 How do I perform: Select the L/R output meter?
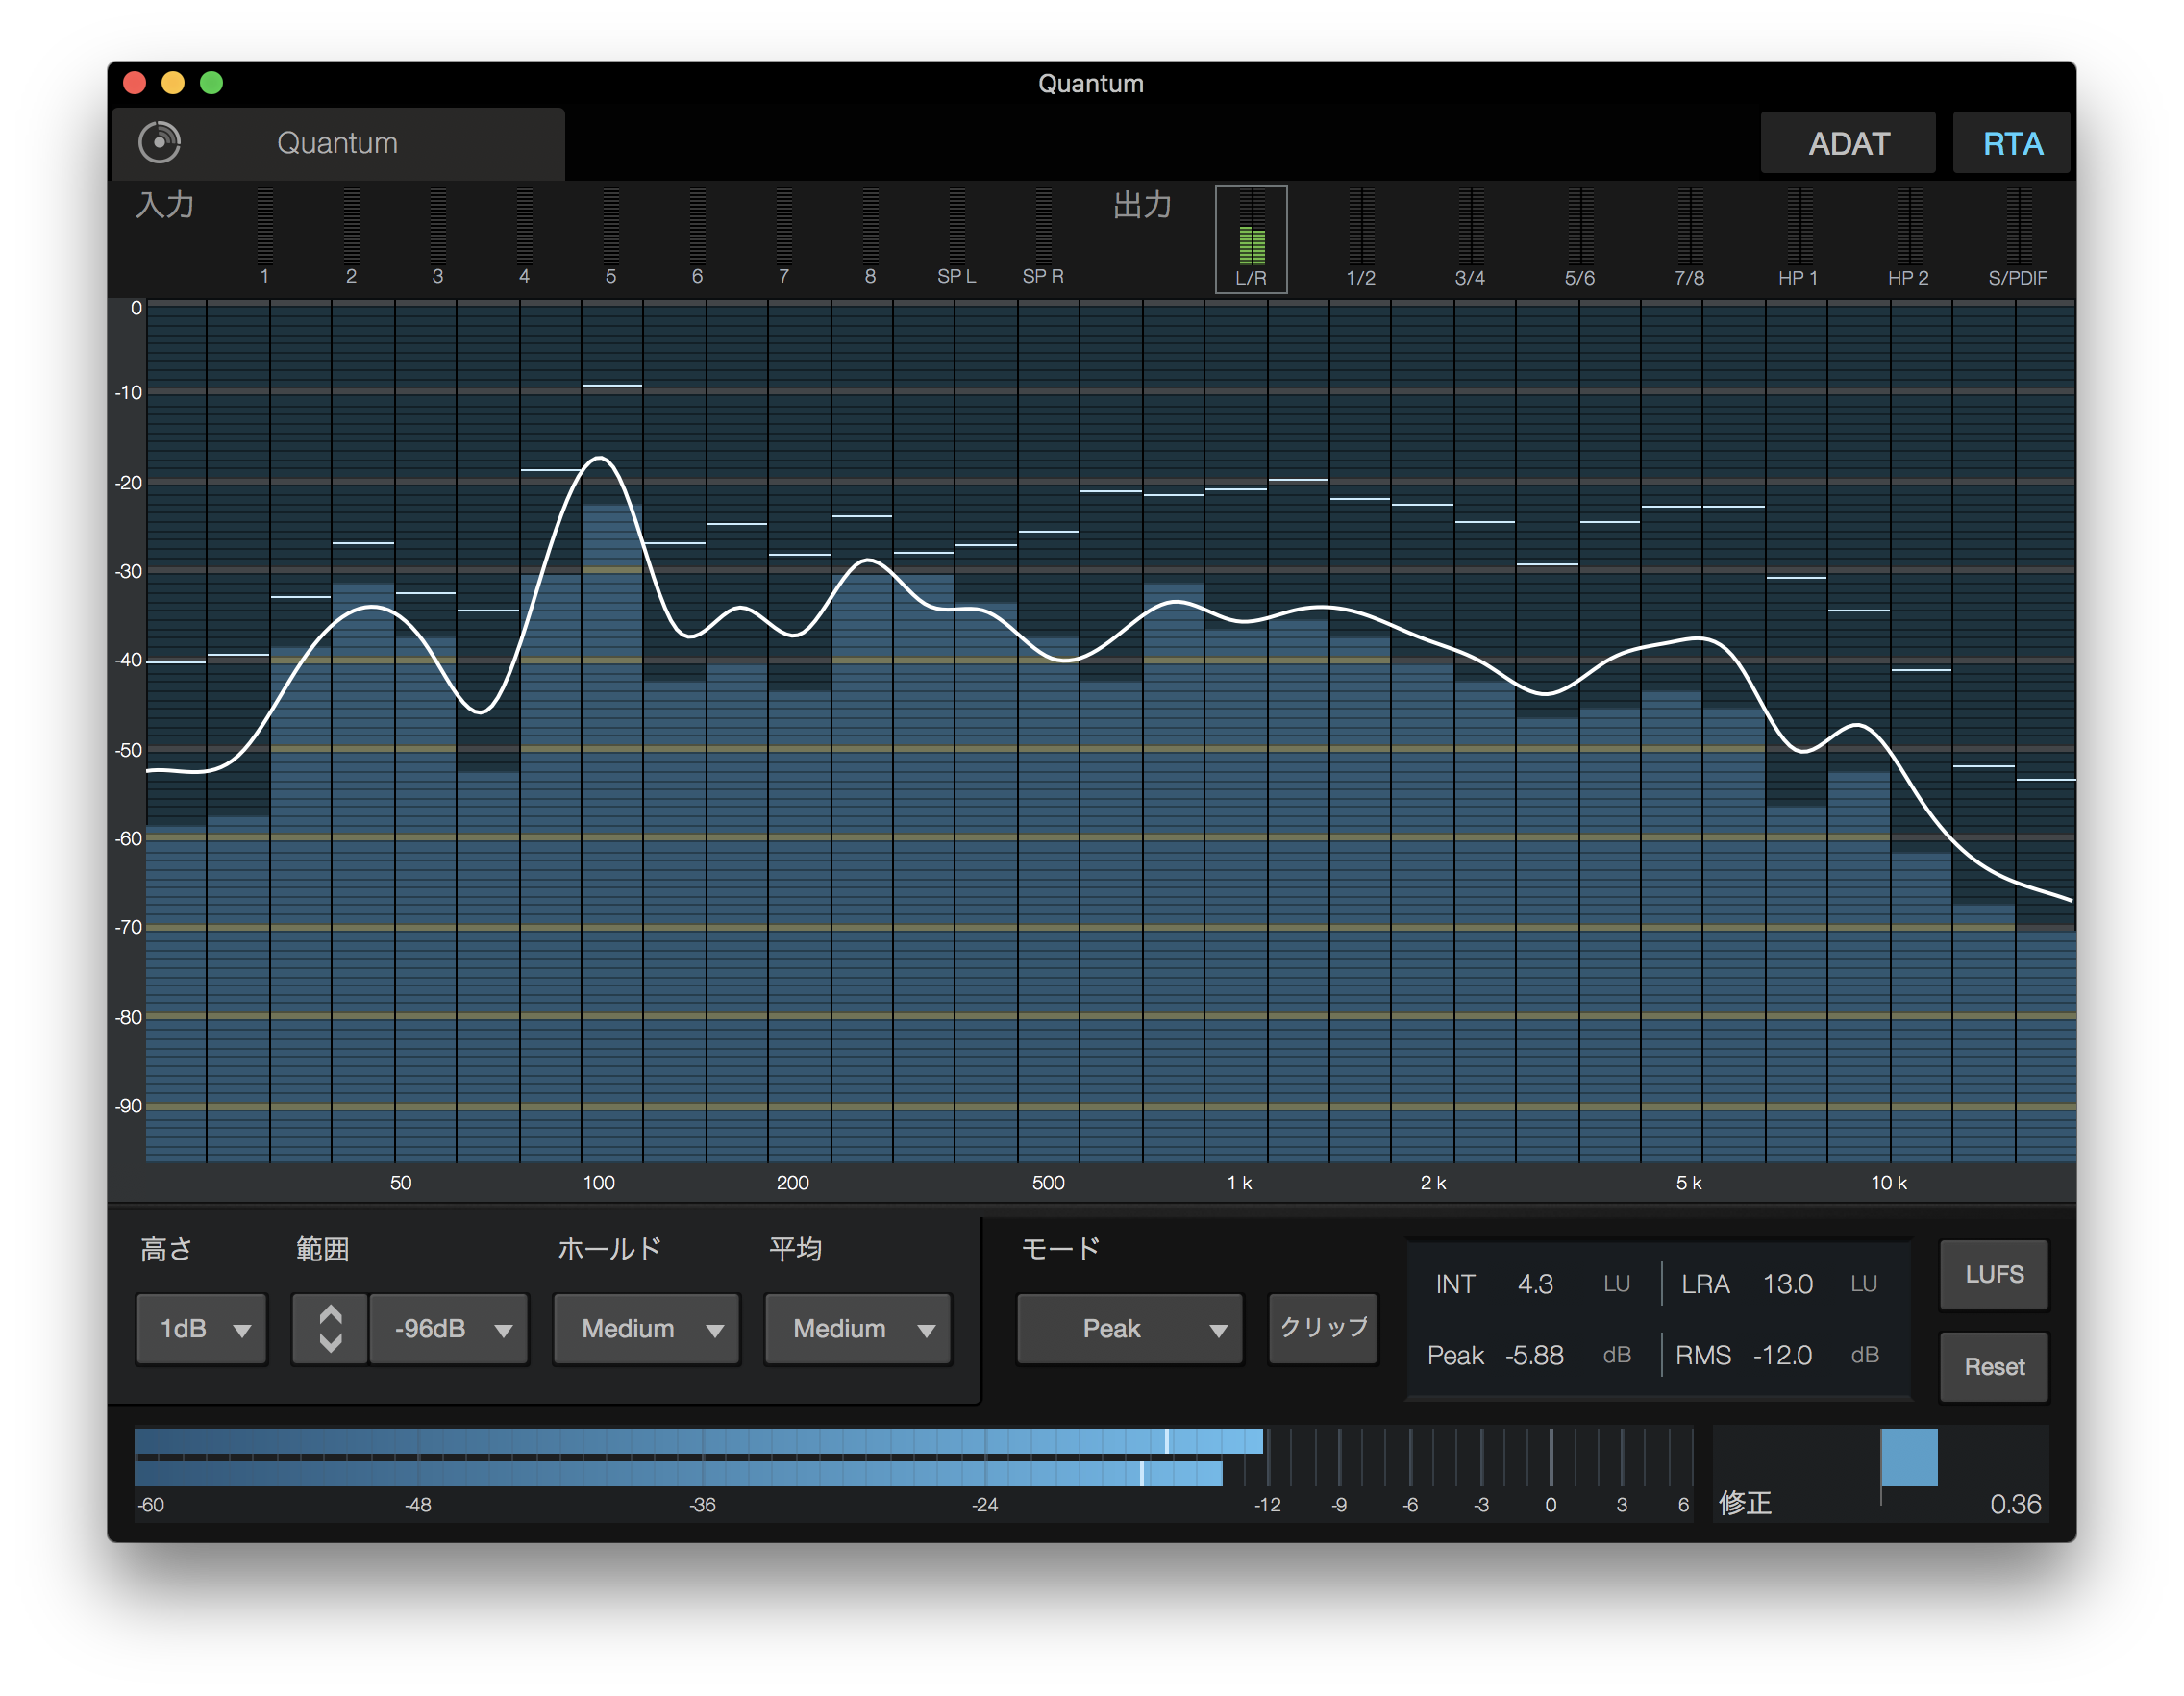coord(1251,239)
